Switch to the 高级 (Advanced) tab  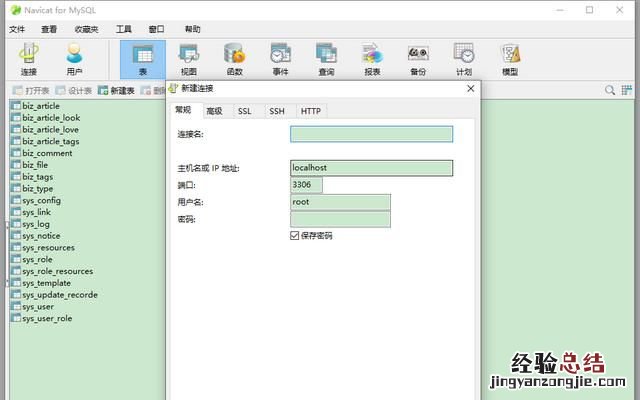214,111
